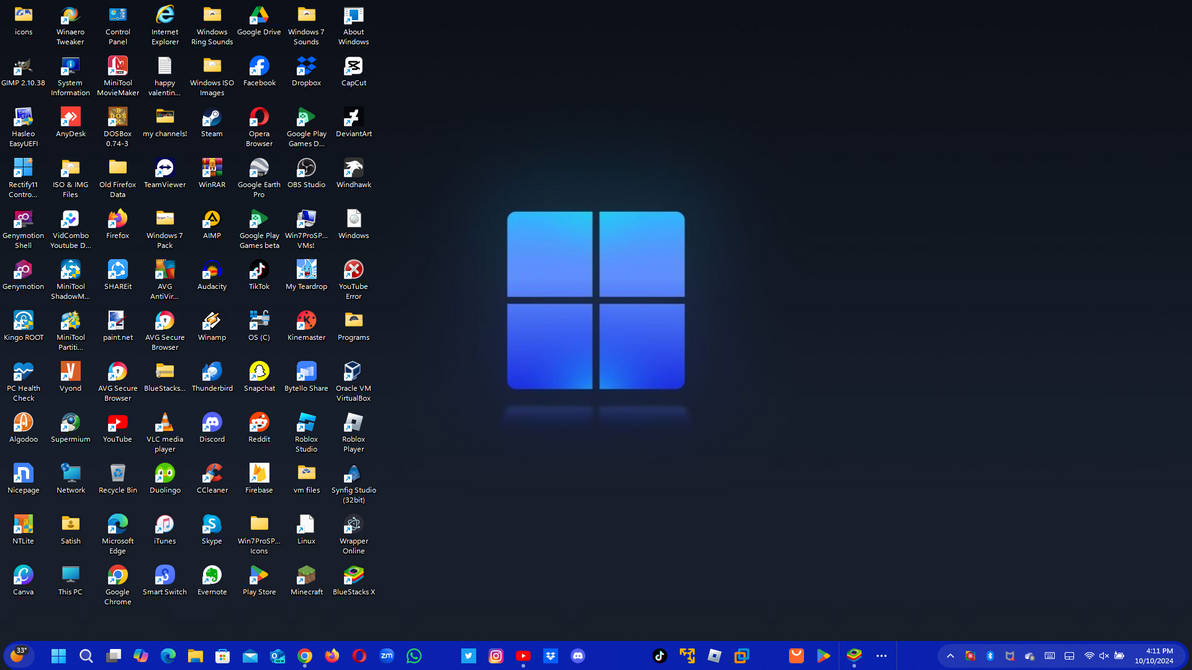Viewport: 1192px width, 670px height.
Task: Open the Vyond desktop shortcut
Action: click(70, 377)
